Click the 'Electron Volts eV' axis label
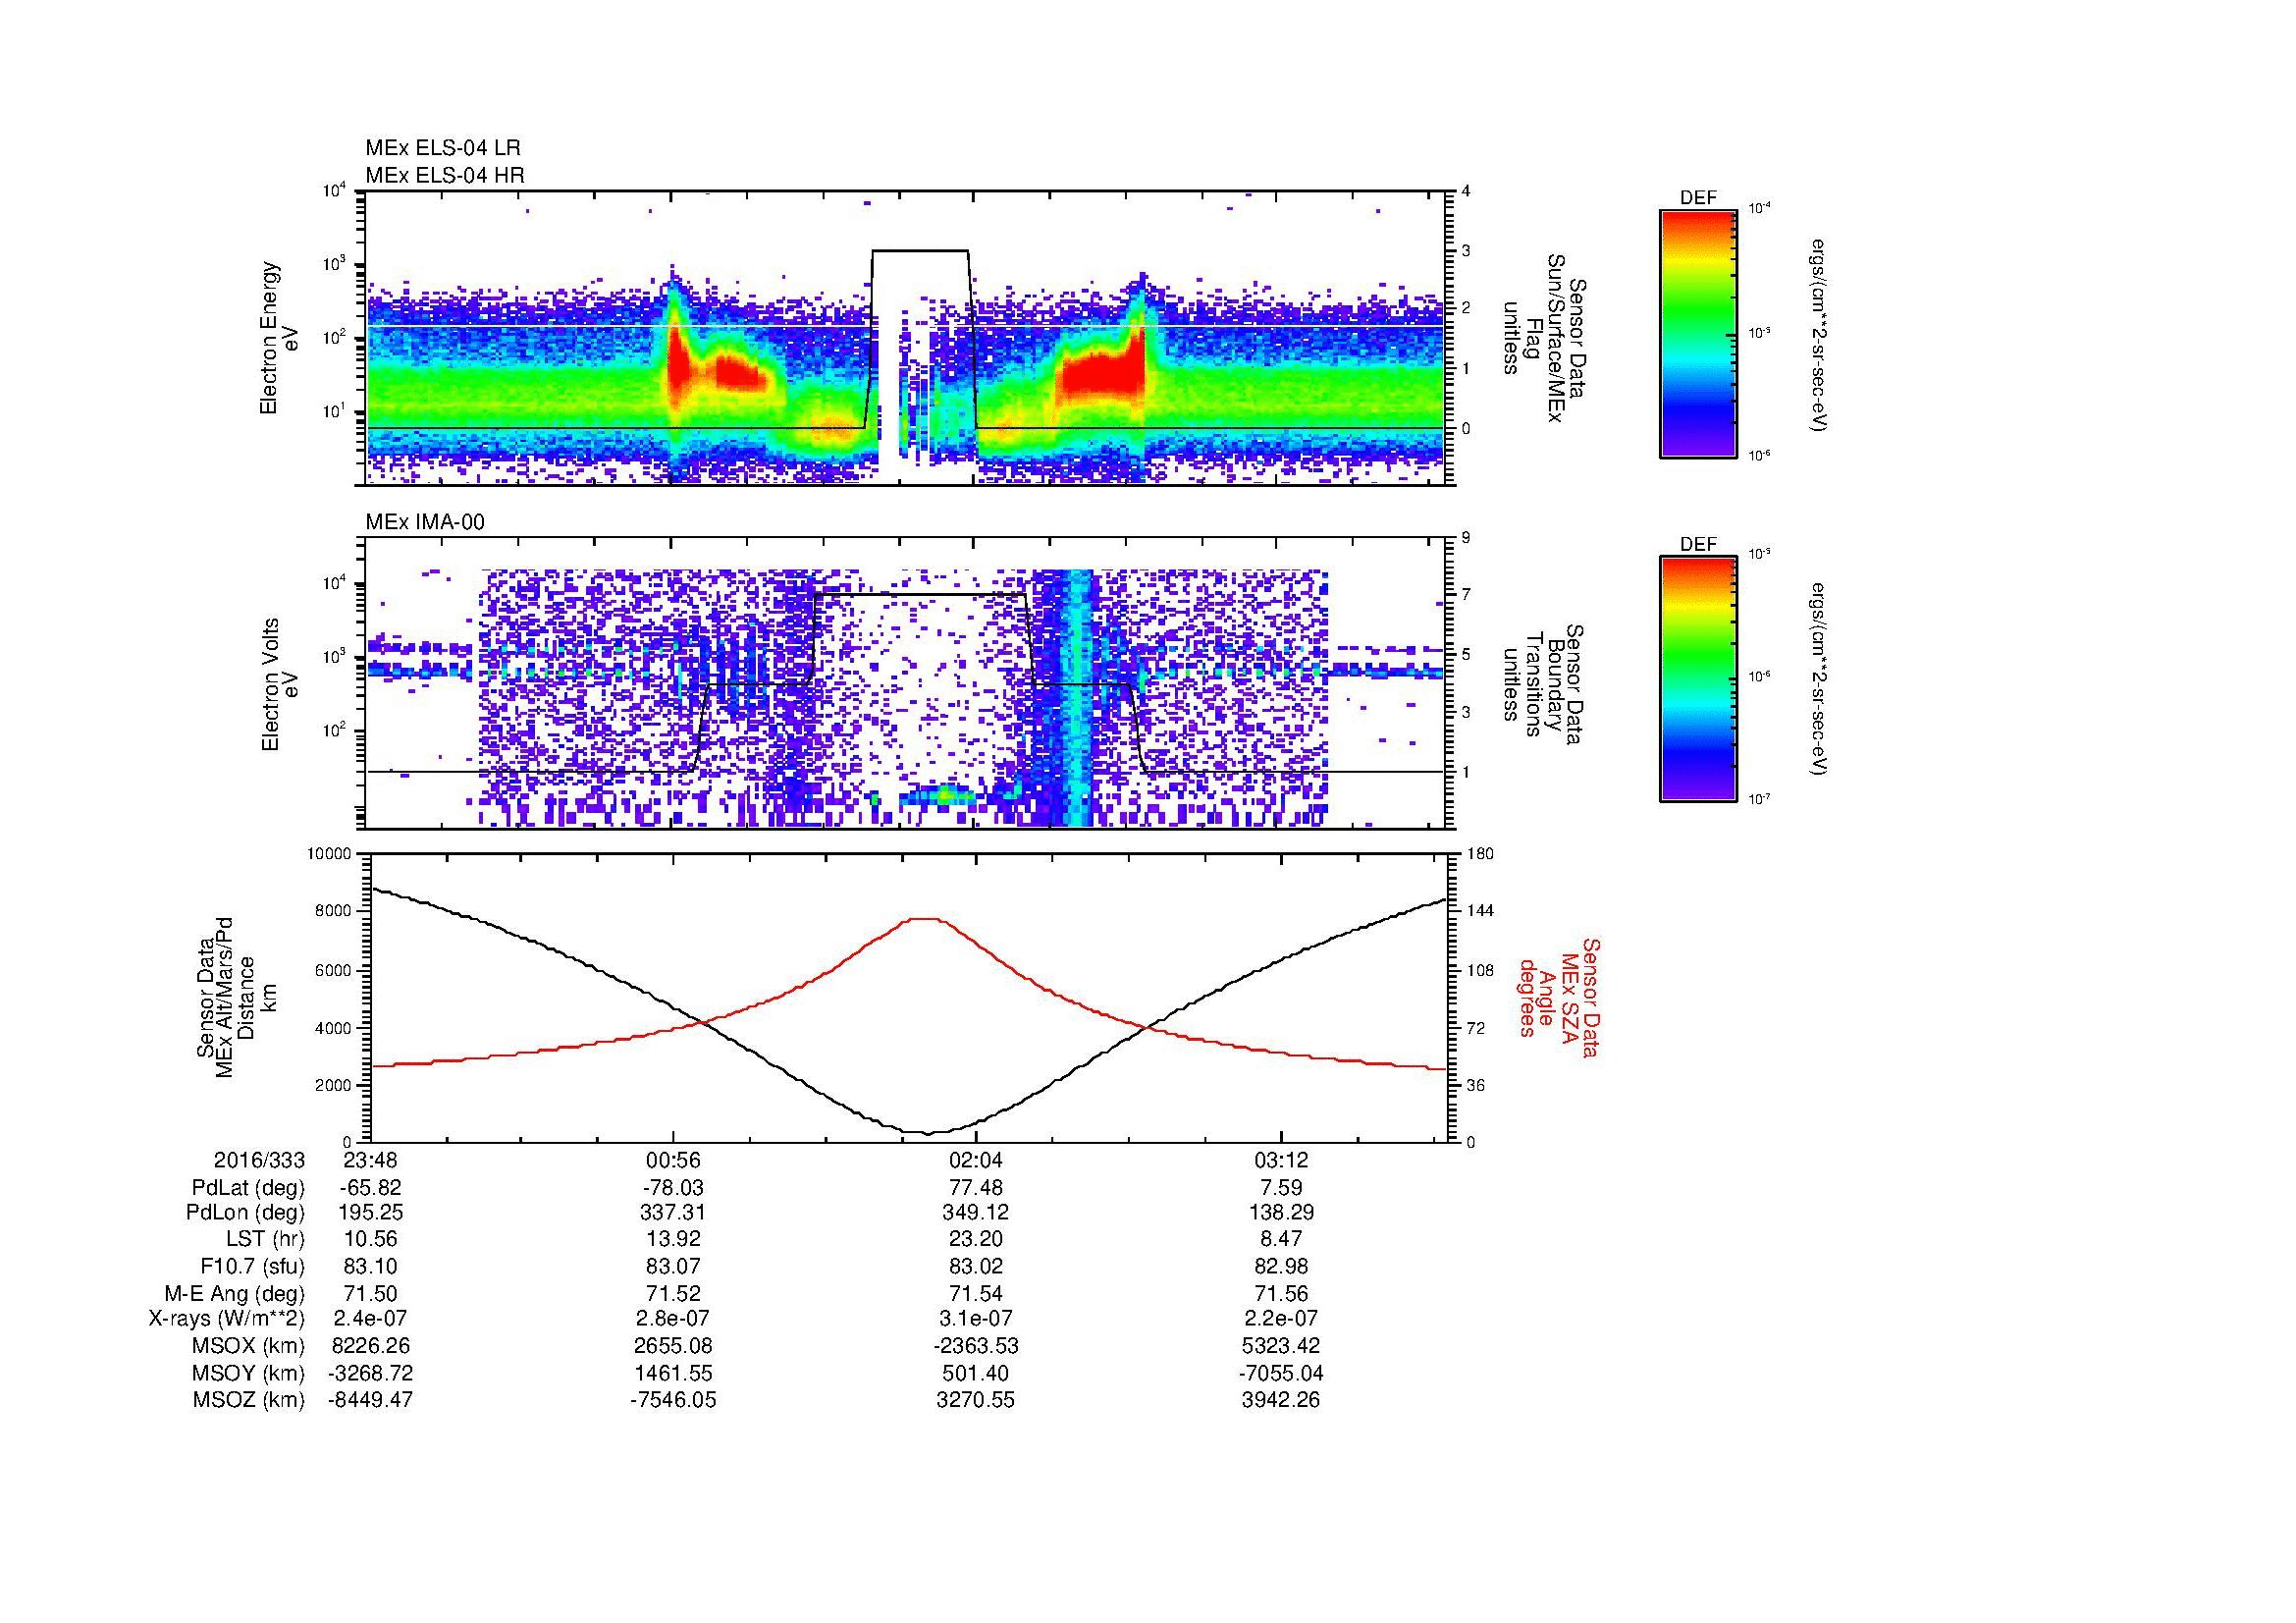Screen dimensions: 2296x1623 point(280,684)
